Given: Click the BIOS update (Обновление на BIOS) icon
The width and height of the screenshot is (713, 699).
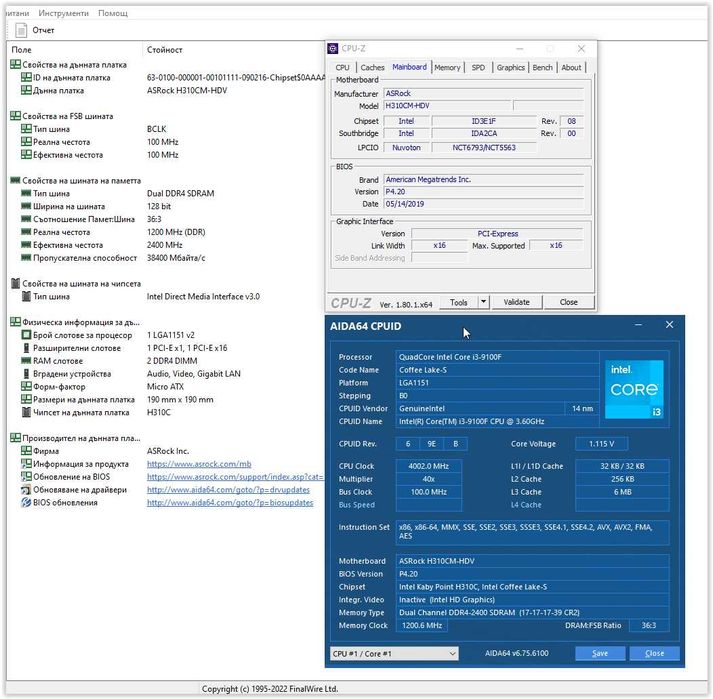Looking at the screenshot, I should pos(26,477).
